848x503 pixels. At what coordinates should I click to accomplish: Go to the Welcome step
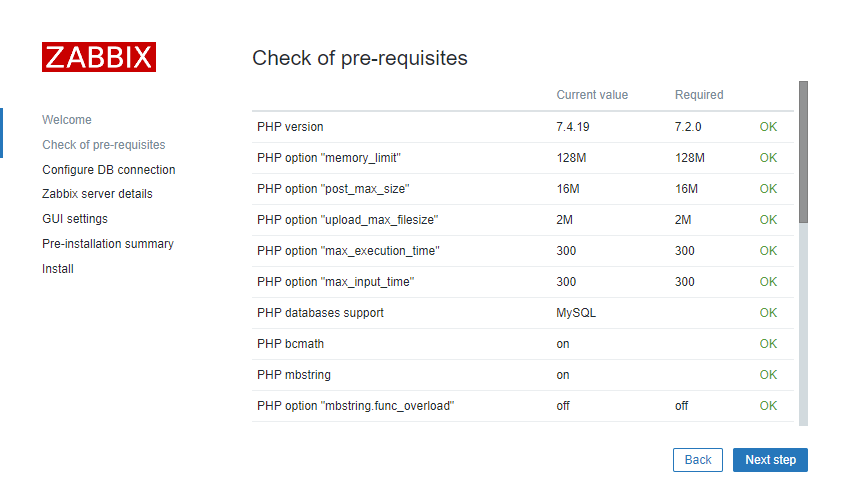tap(67, 120)
